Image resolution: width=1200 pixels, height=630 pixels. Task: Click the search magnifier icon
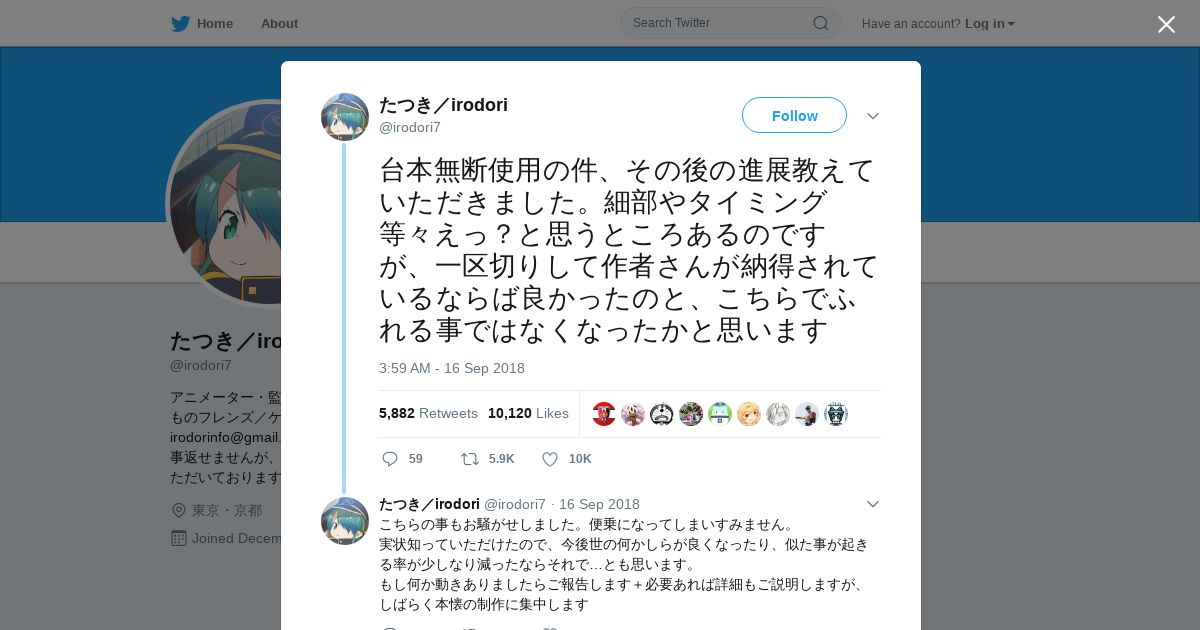pos(820,23)
